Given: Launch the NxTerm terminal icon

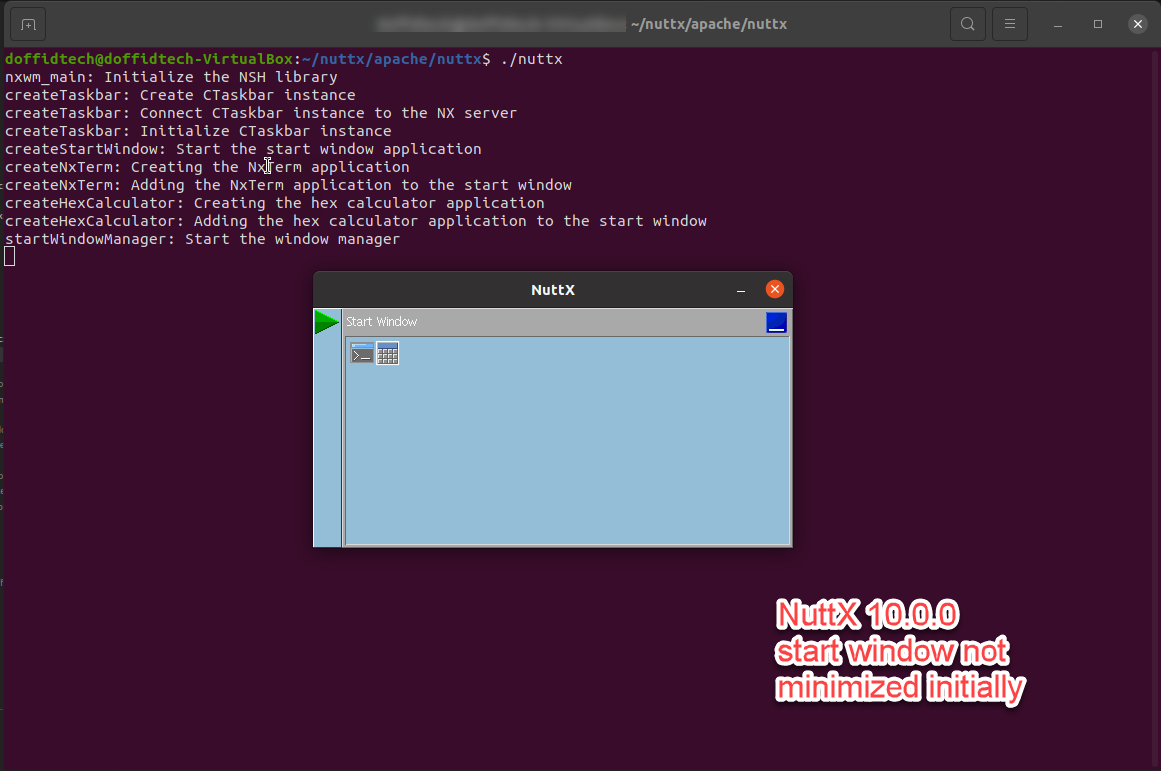Looking at the screenshot, I should [x=362, y=353].
